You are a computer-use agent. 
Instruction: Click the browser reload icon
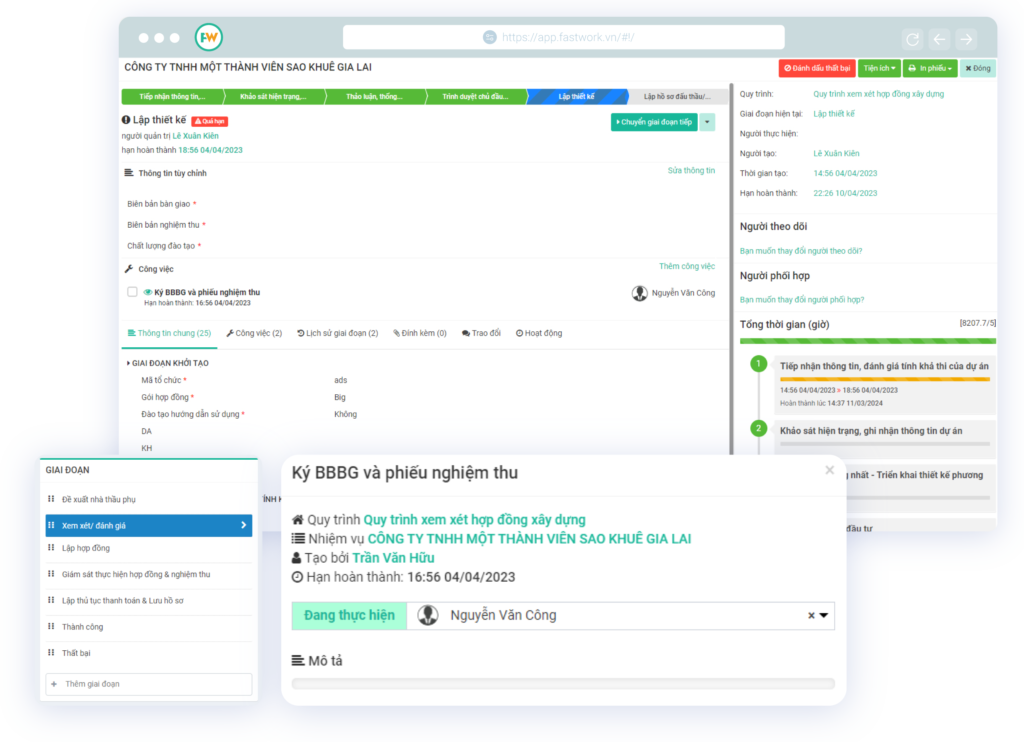912,39
